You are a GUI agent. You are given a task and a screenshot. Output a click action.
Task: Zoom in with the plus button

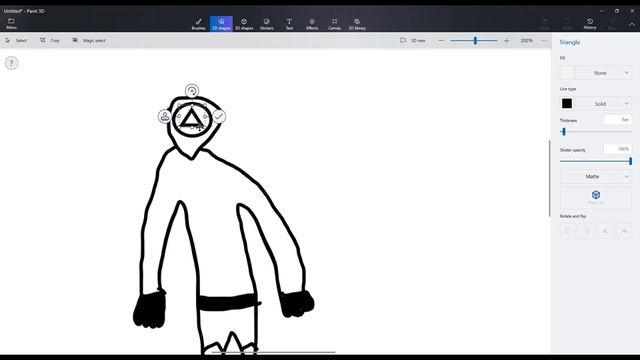pyautogui.click(x=507, y=41)
